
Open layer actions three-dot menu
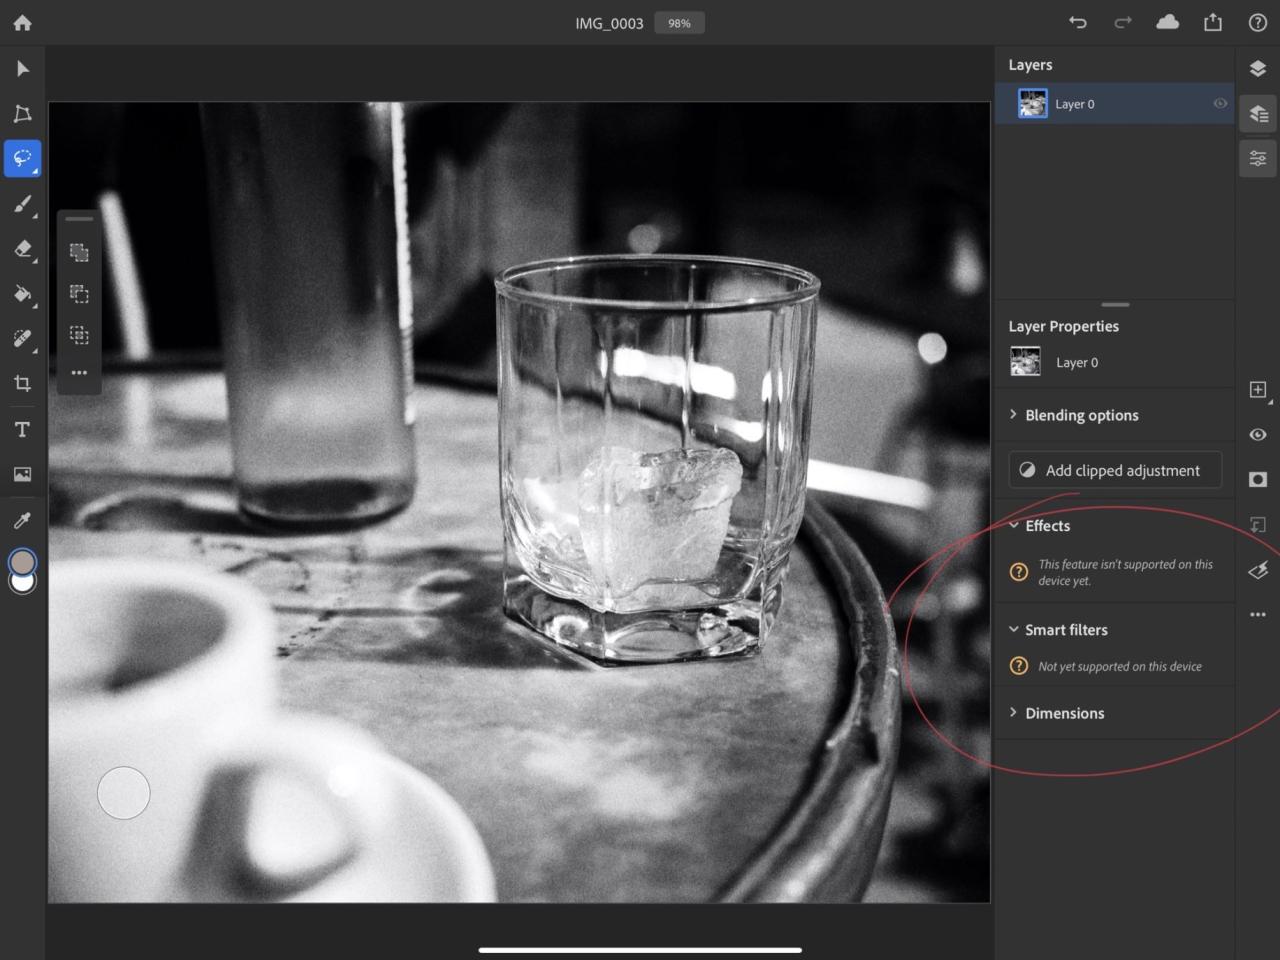tap(1258, 614)
